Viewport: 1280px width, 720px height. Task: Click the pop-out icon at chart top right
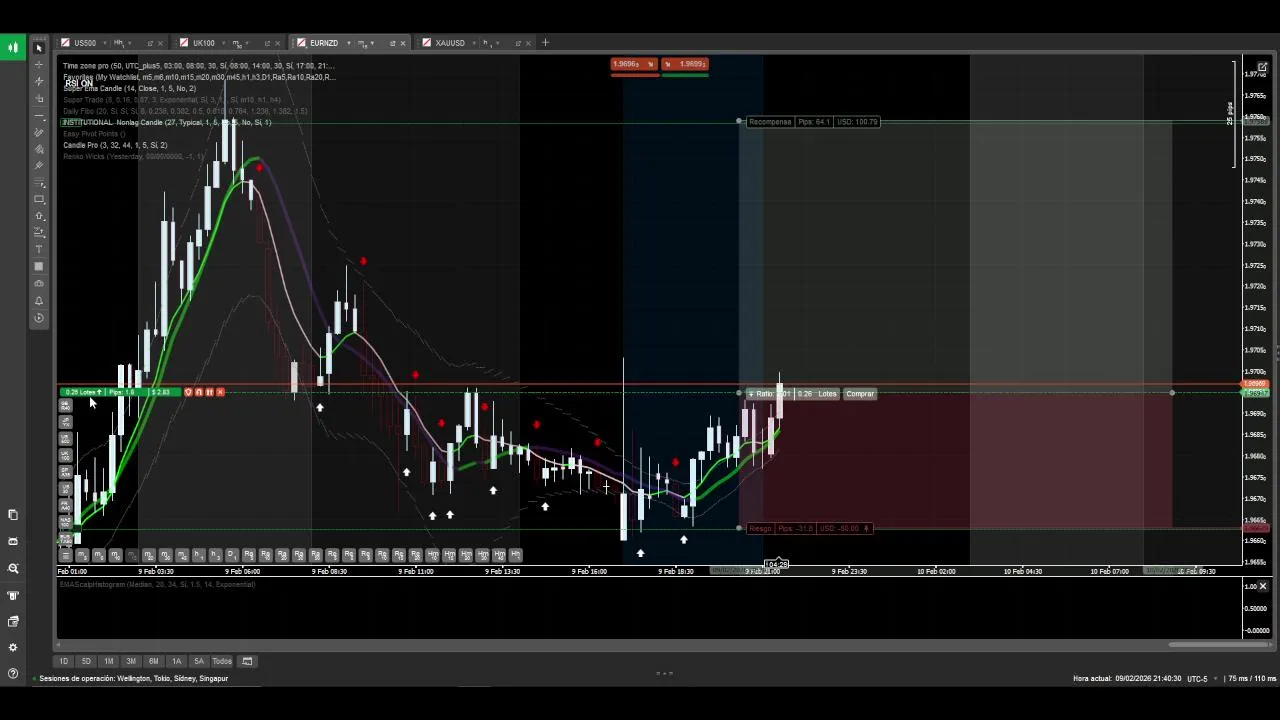[x=1262, y=67]
